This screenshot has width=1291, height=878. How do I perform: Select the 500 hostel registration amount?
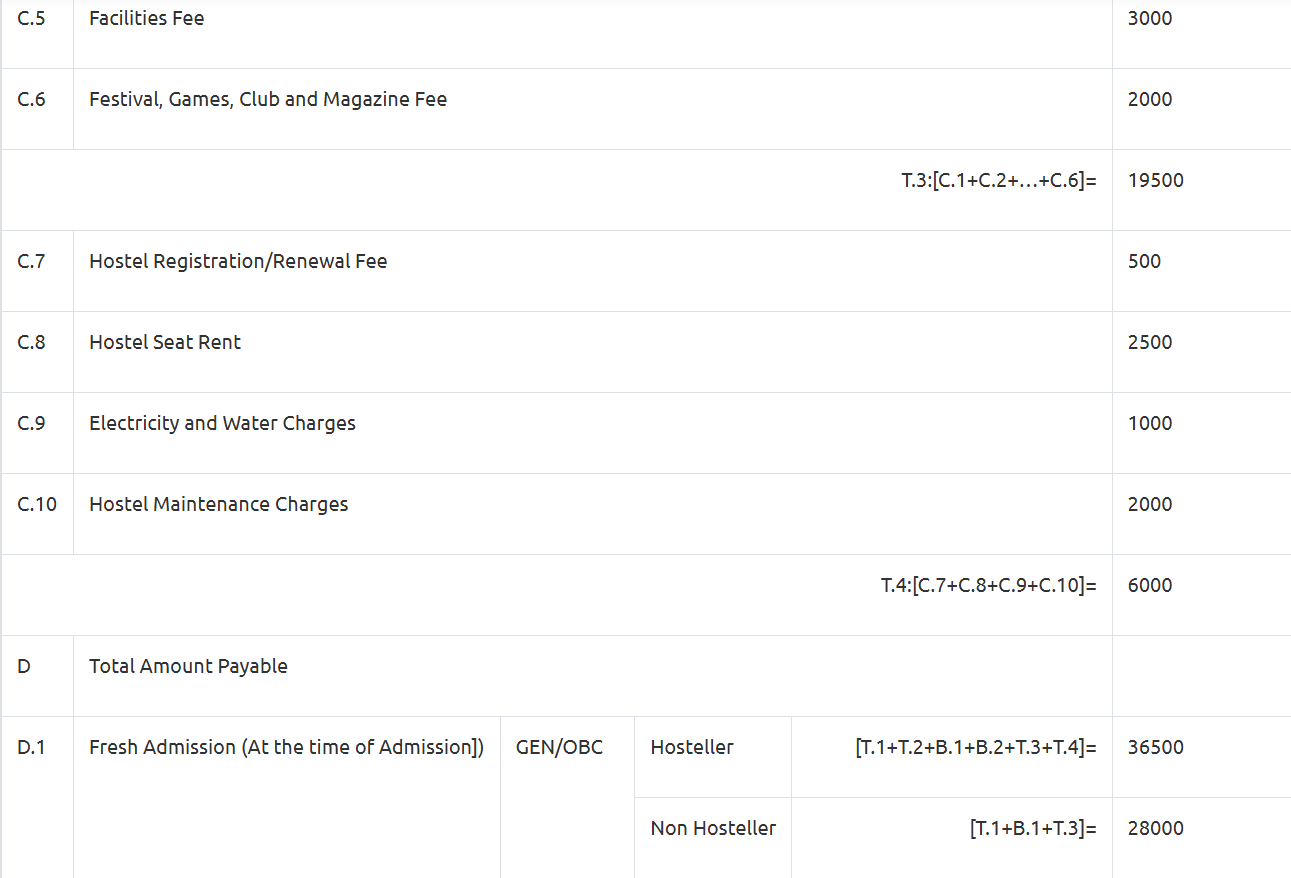coord(1144,261)
